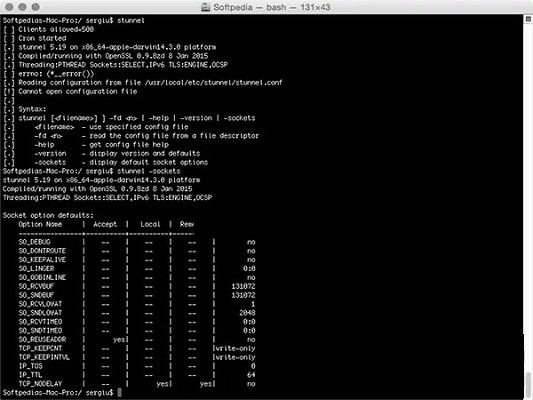Image resolution: width=533 pixels, height=400 pixels.
Task: Click the first 'stunnel' command at top prompt
Action: coord(131,20)
